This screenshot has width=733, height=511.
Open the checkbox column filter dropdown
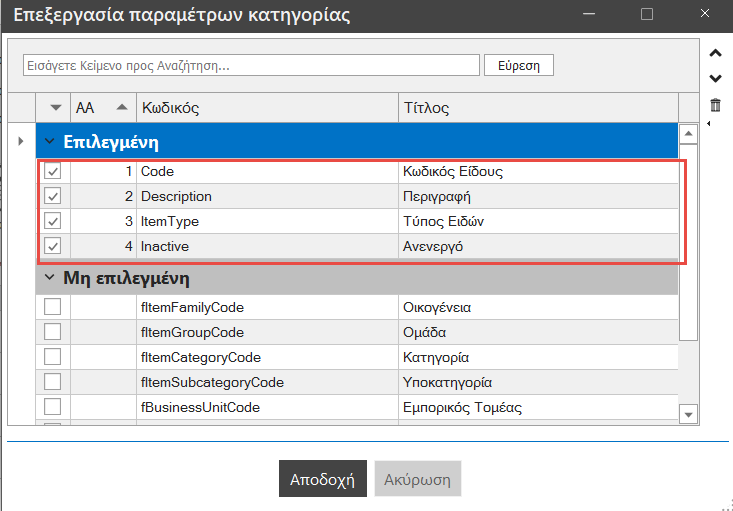coord(56,108)
